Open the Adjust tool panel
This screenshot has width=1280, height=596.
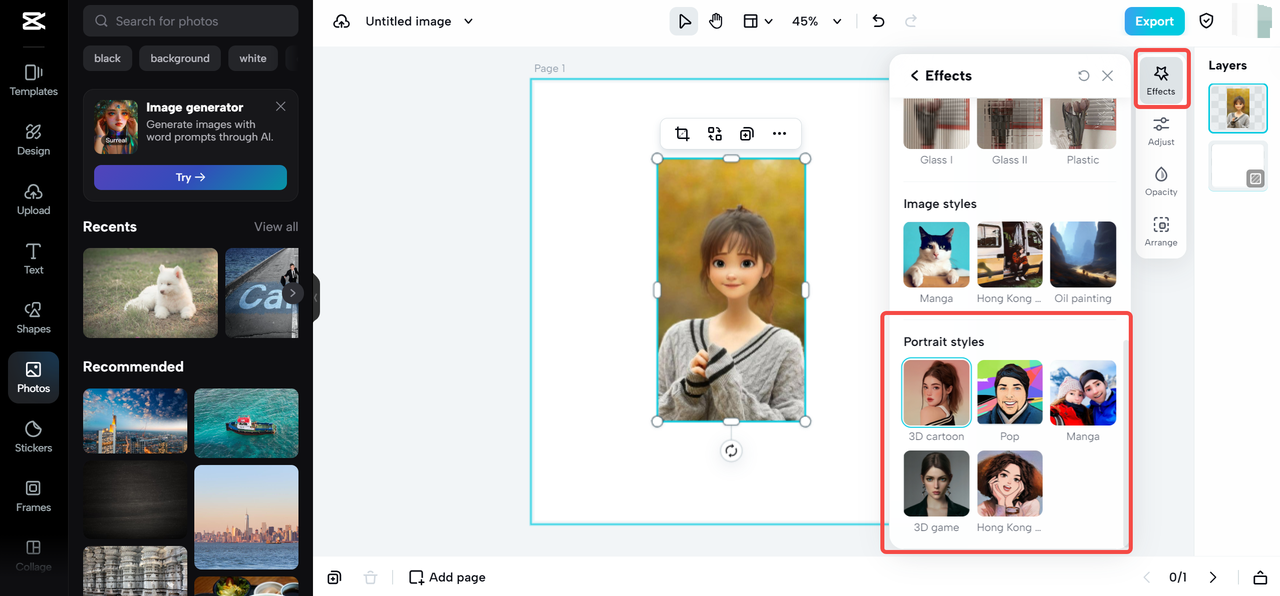pyautogui.click(x=1161, y=131)
